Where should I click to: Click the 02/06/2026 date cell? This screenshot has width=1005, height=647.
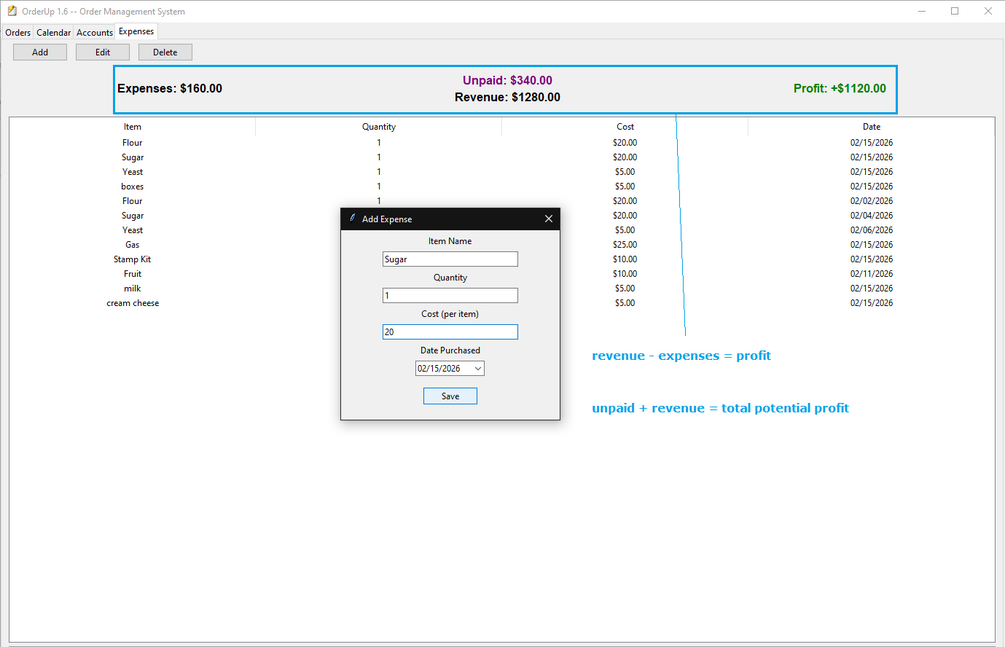click(871, 230)
